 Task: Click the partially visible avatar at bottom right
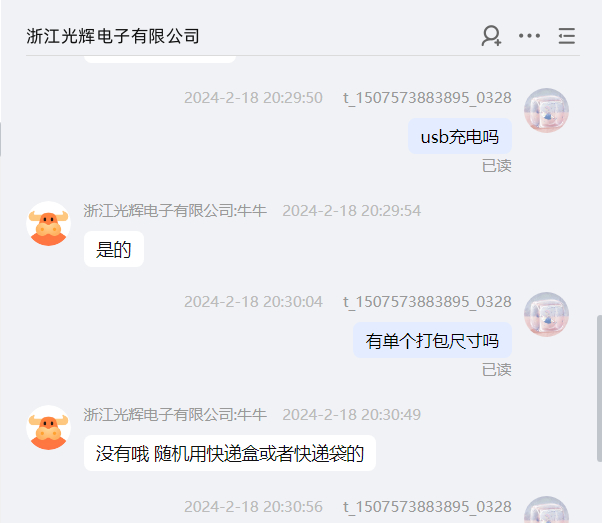(546, 510)
